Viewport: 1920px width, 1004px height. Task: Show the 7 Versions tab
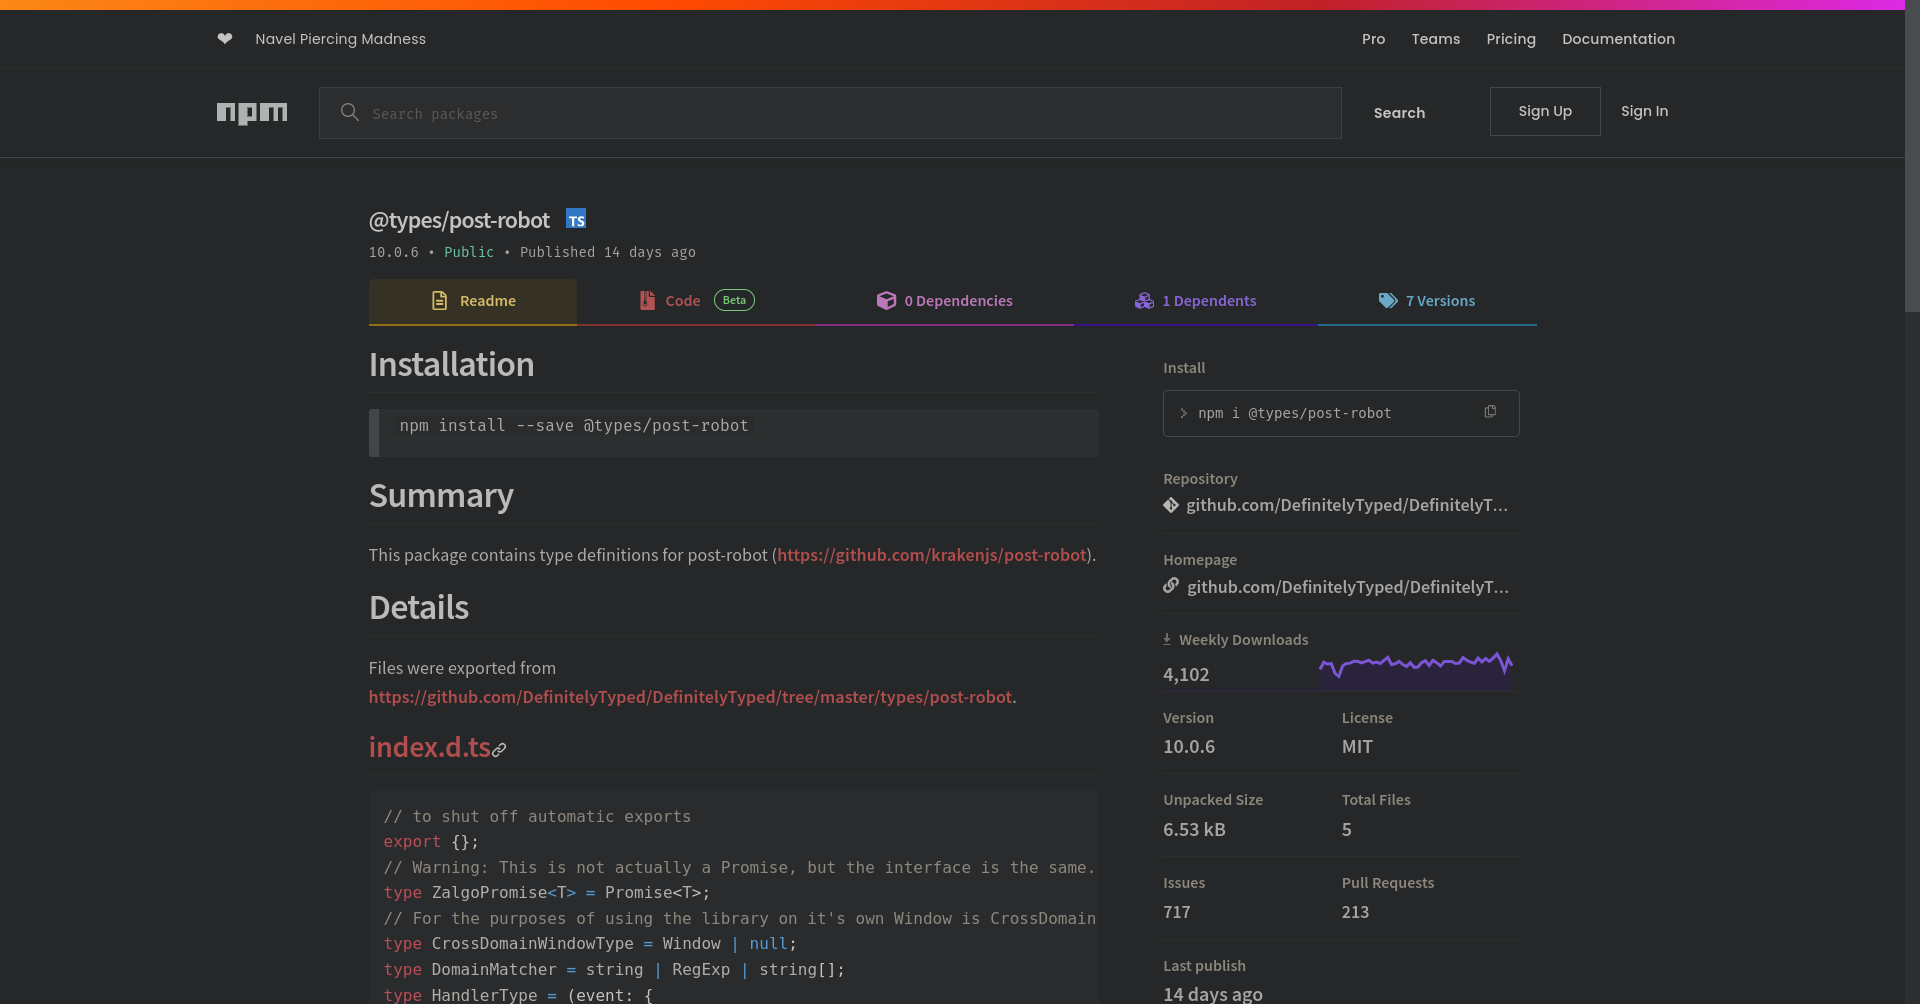[1427, 301]
